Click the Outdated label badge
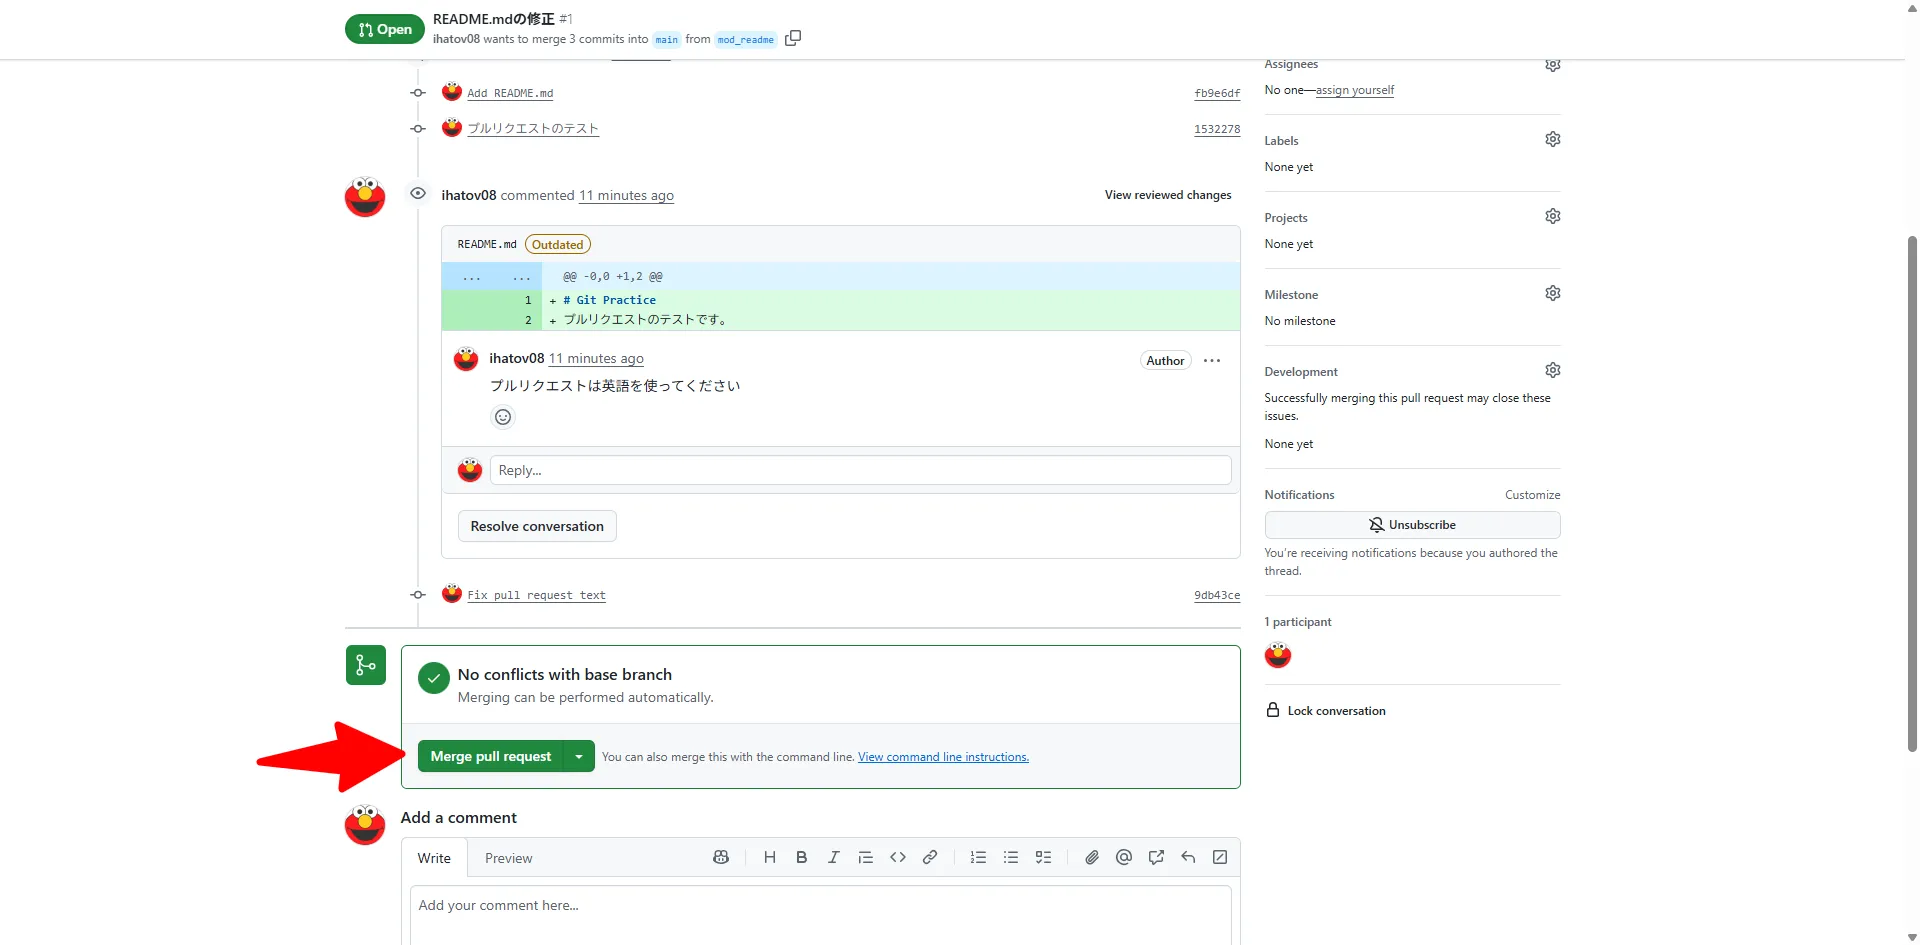The image size is (1920, 945). pos(557,244)
